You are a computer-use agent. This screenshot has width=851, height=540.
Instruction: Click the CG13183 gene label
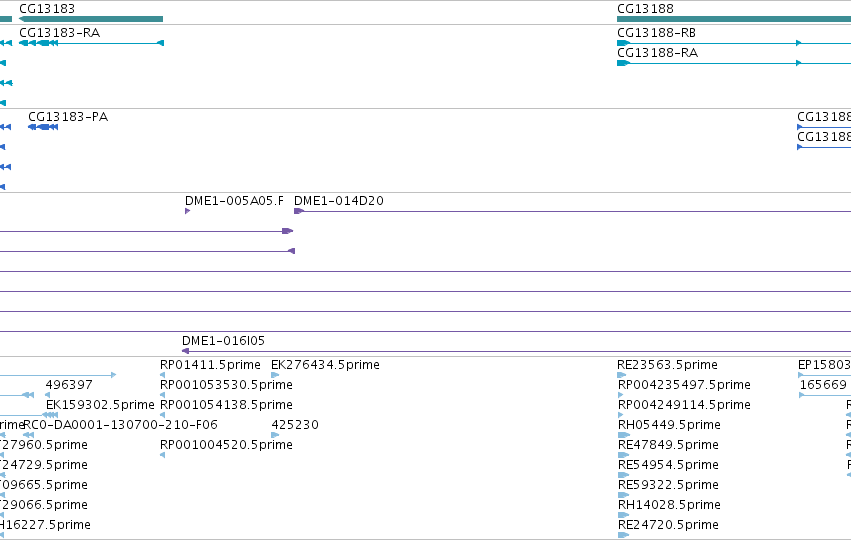tap(47, 9)
